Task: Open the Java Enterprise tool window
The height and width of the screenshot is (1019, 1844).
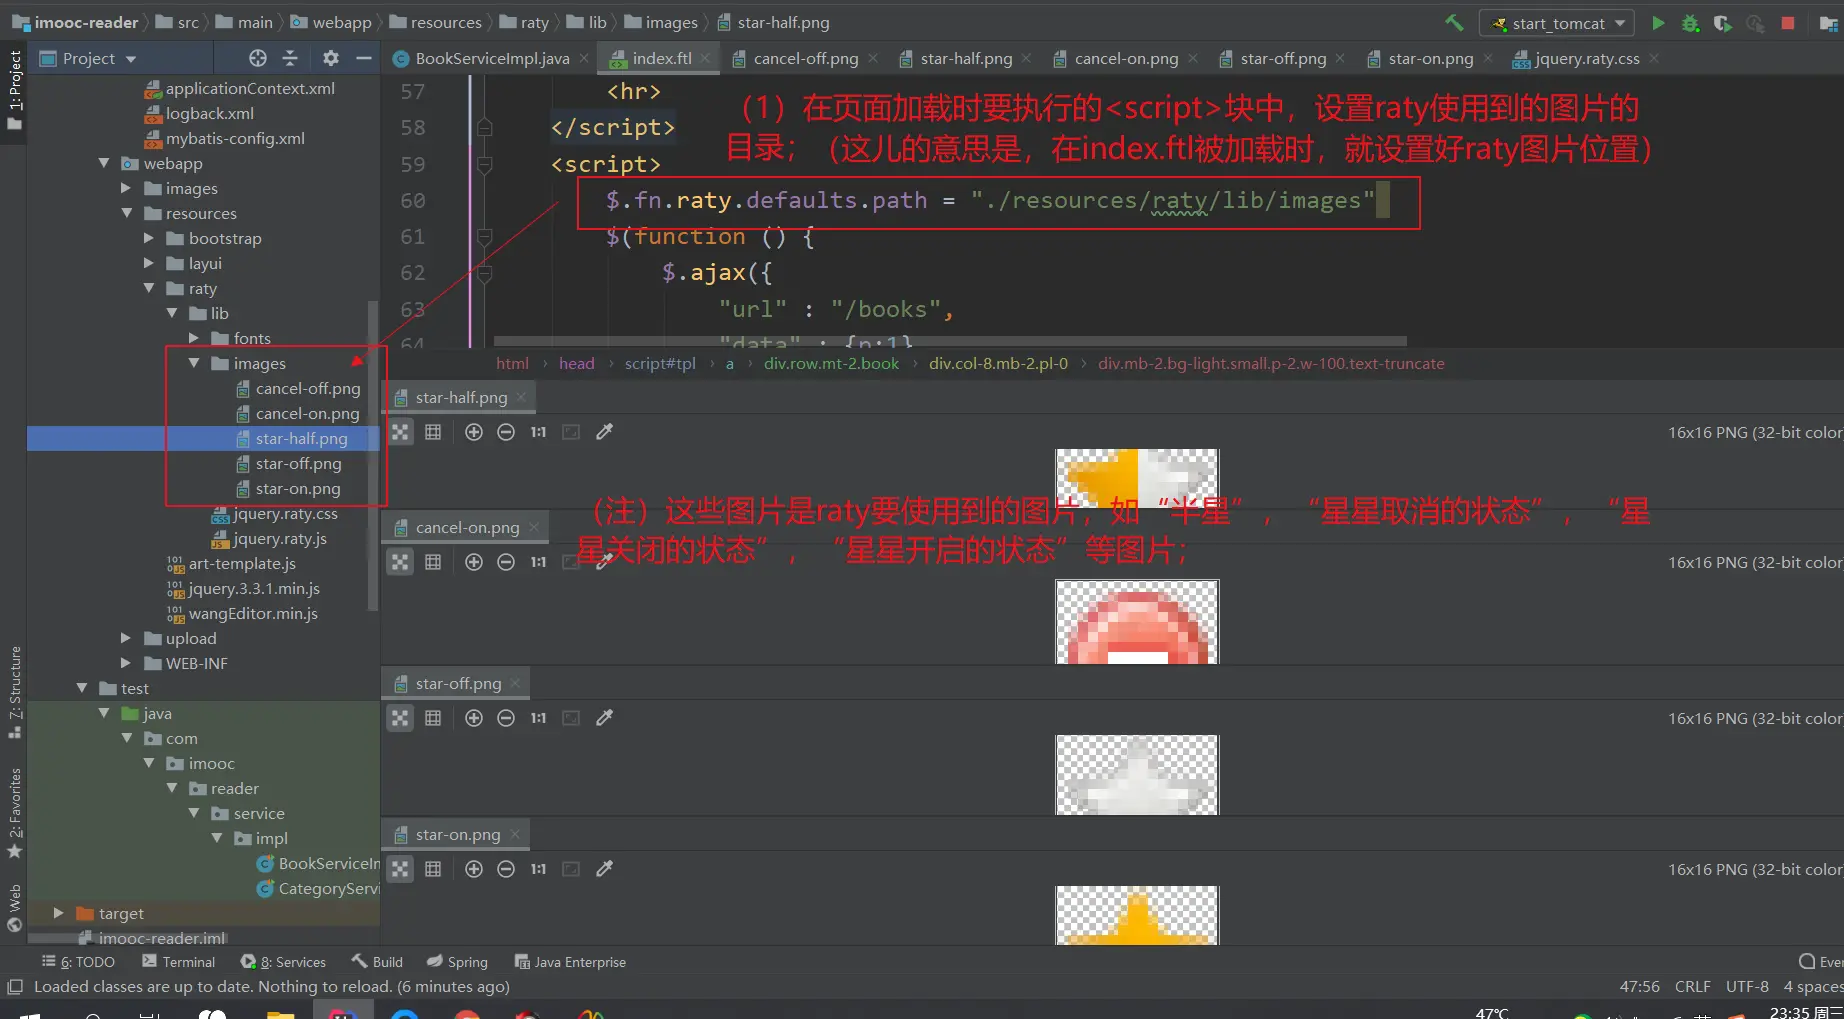Action: click(x=570, y=962)
